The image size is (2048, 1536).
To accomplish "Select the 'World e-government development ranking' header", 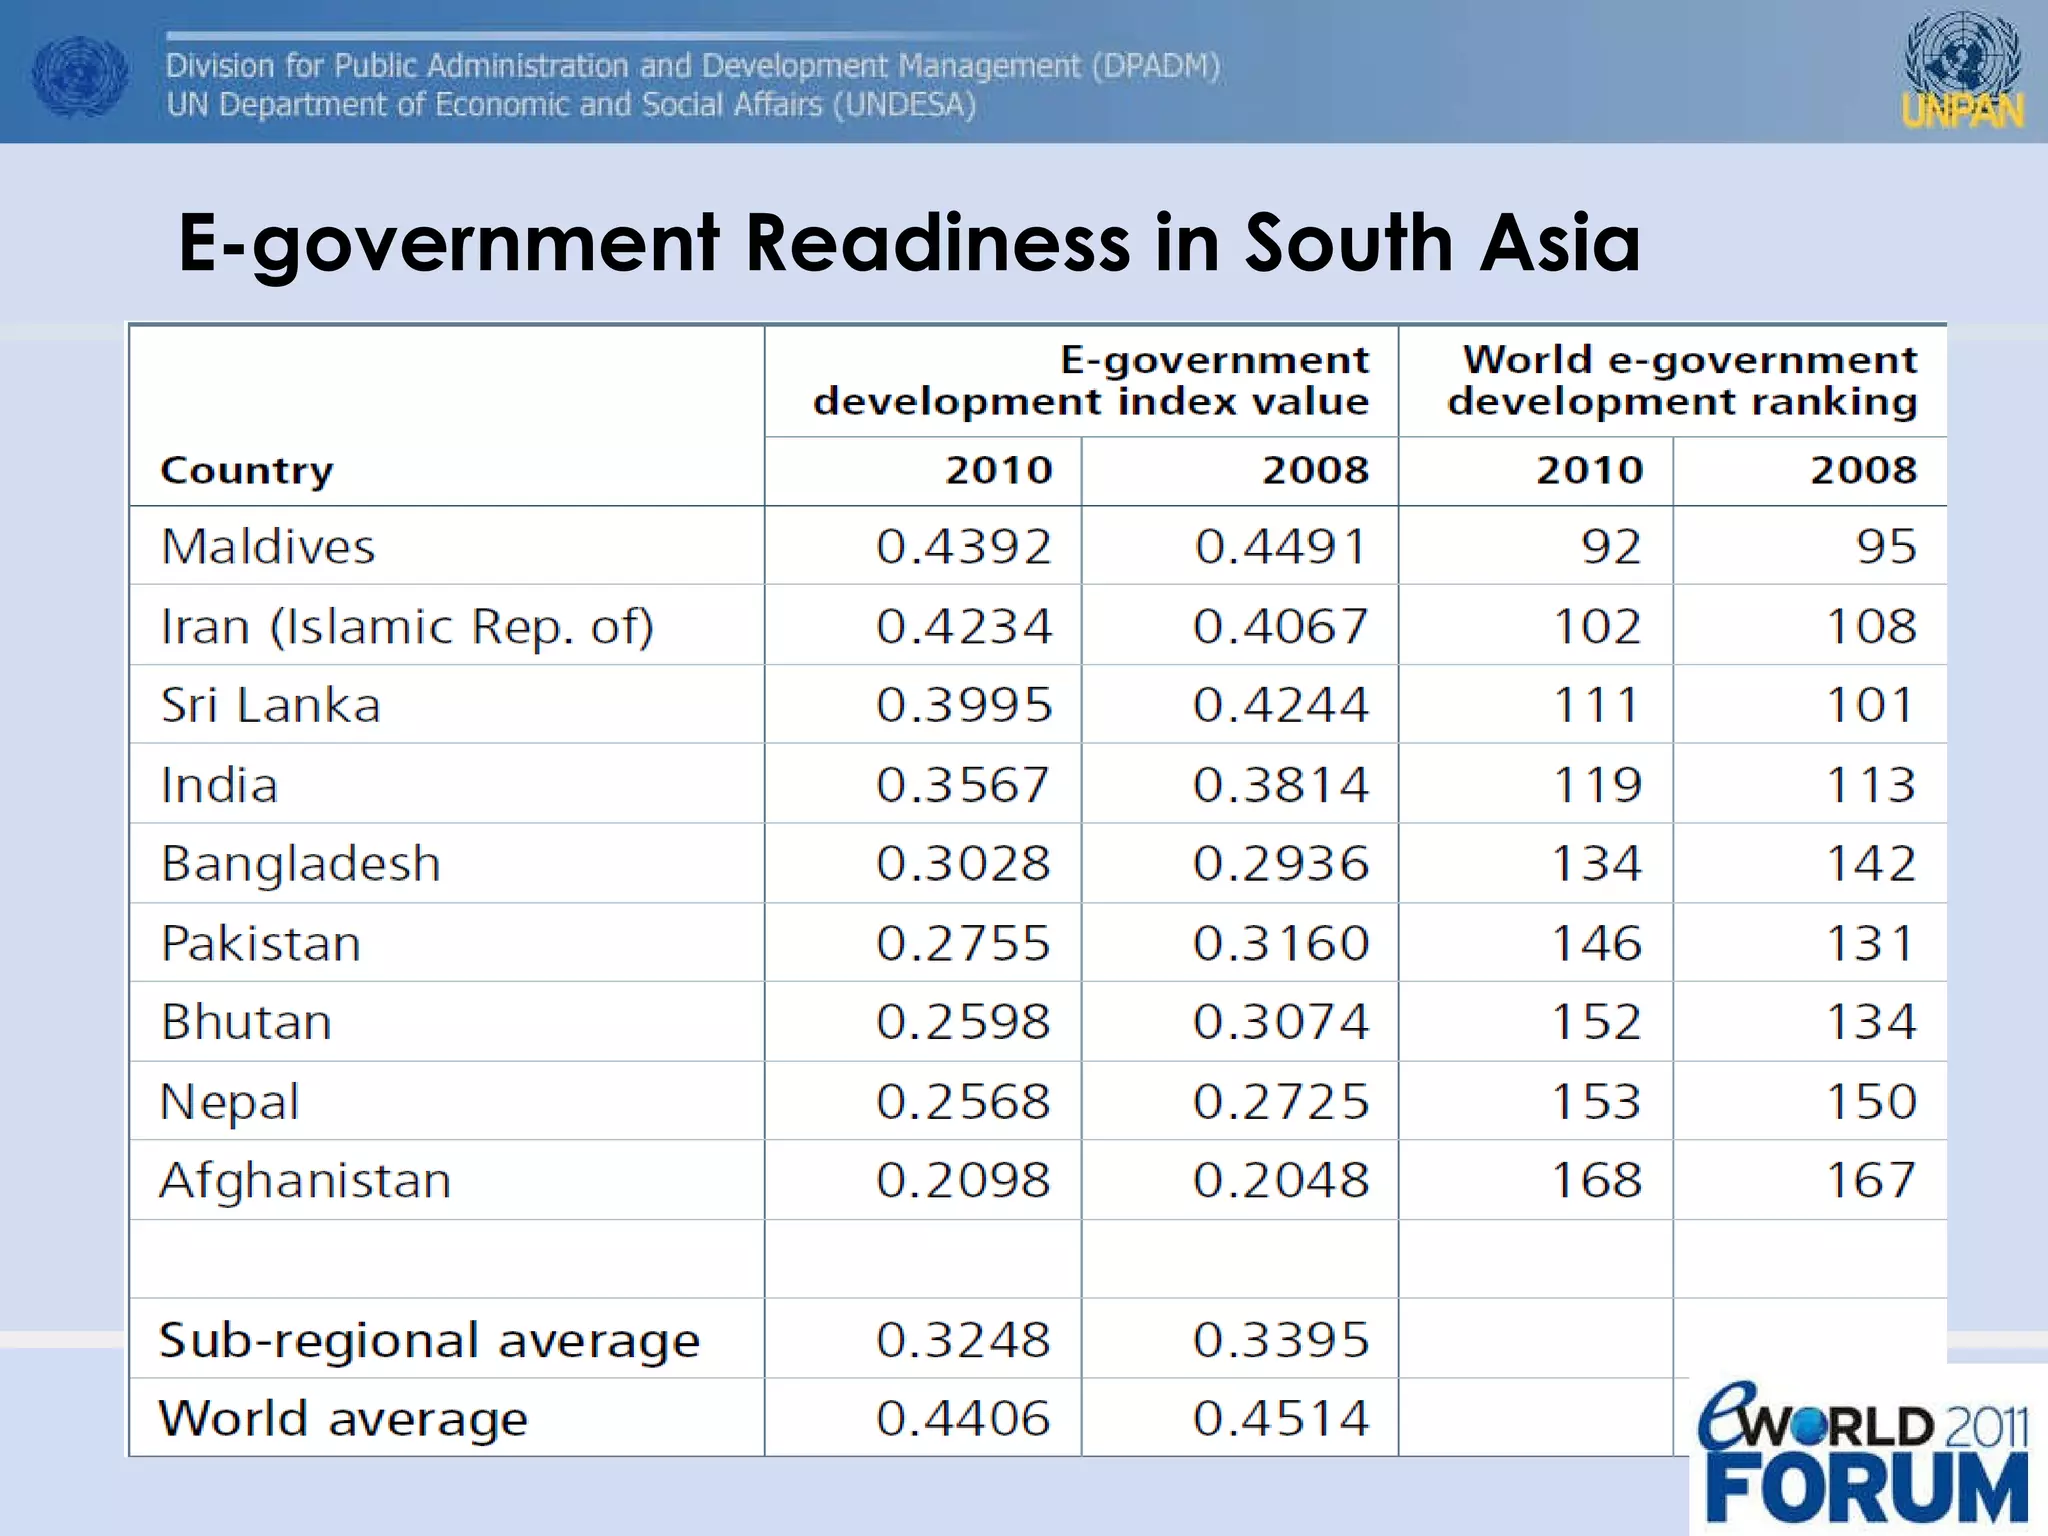I will click(x=1682, y=381).
